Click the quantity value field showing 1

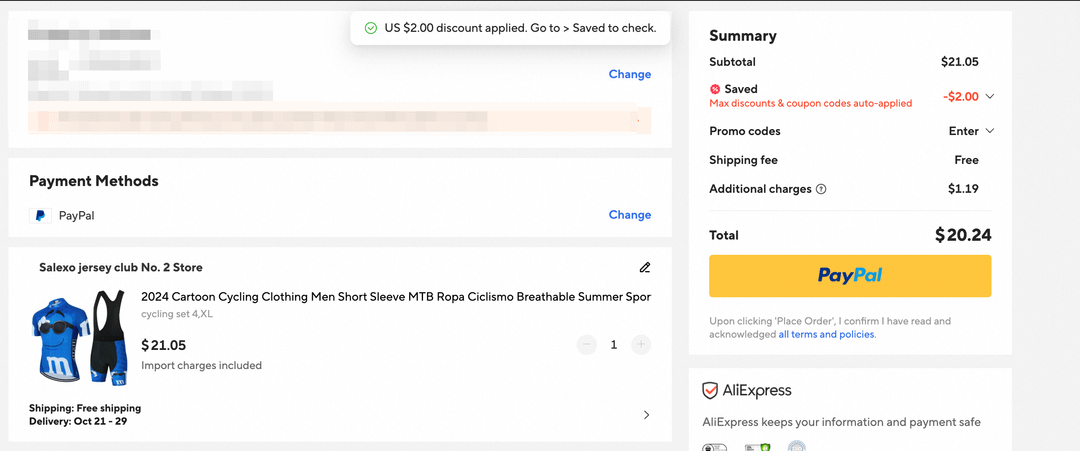pos(614,345)
